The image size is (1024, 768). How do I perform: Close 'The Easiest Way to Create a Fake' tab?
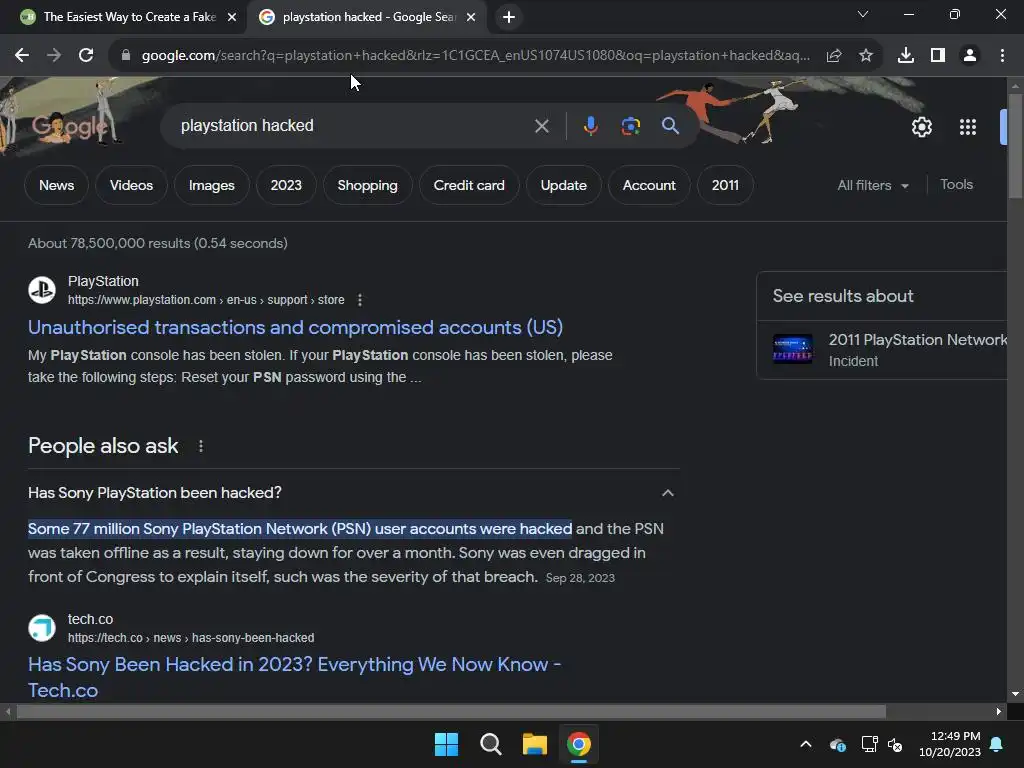[x=232, y=17]
